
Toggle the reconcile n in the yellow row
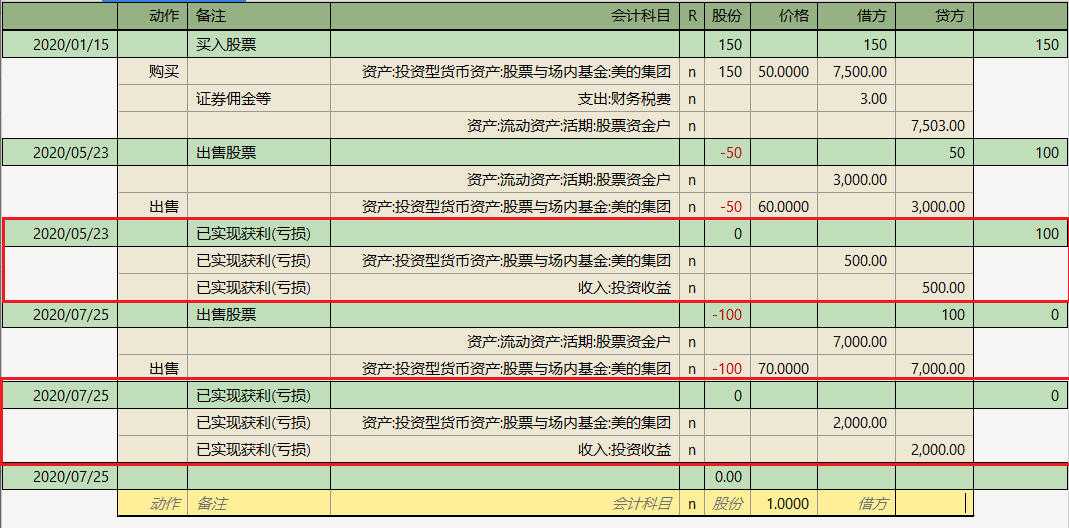[692, 504]
